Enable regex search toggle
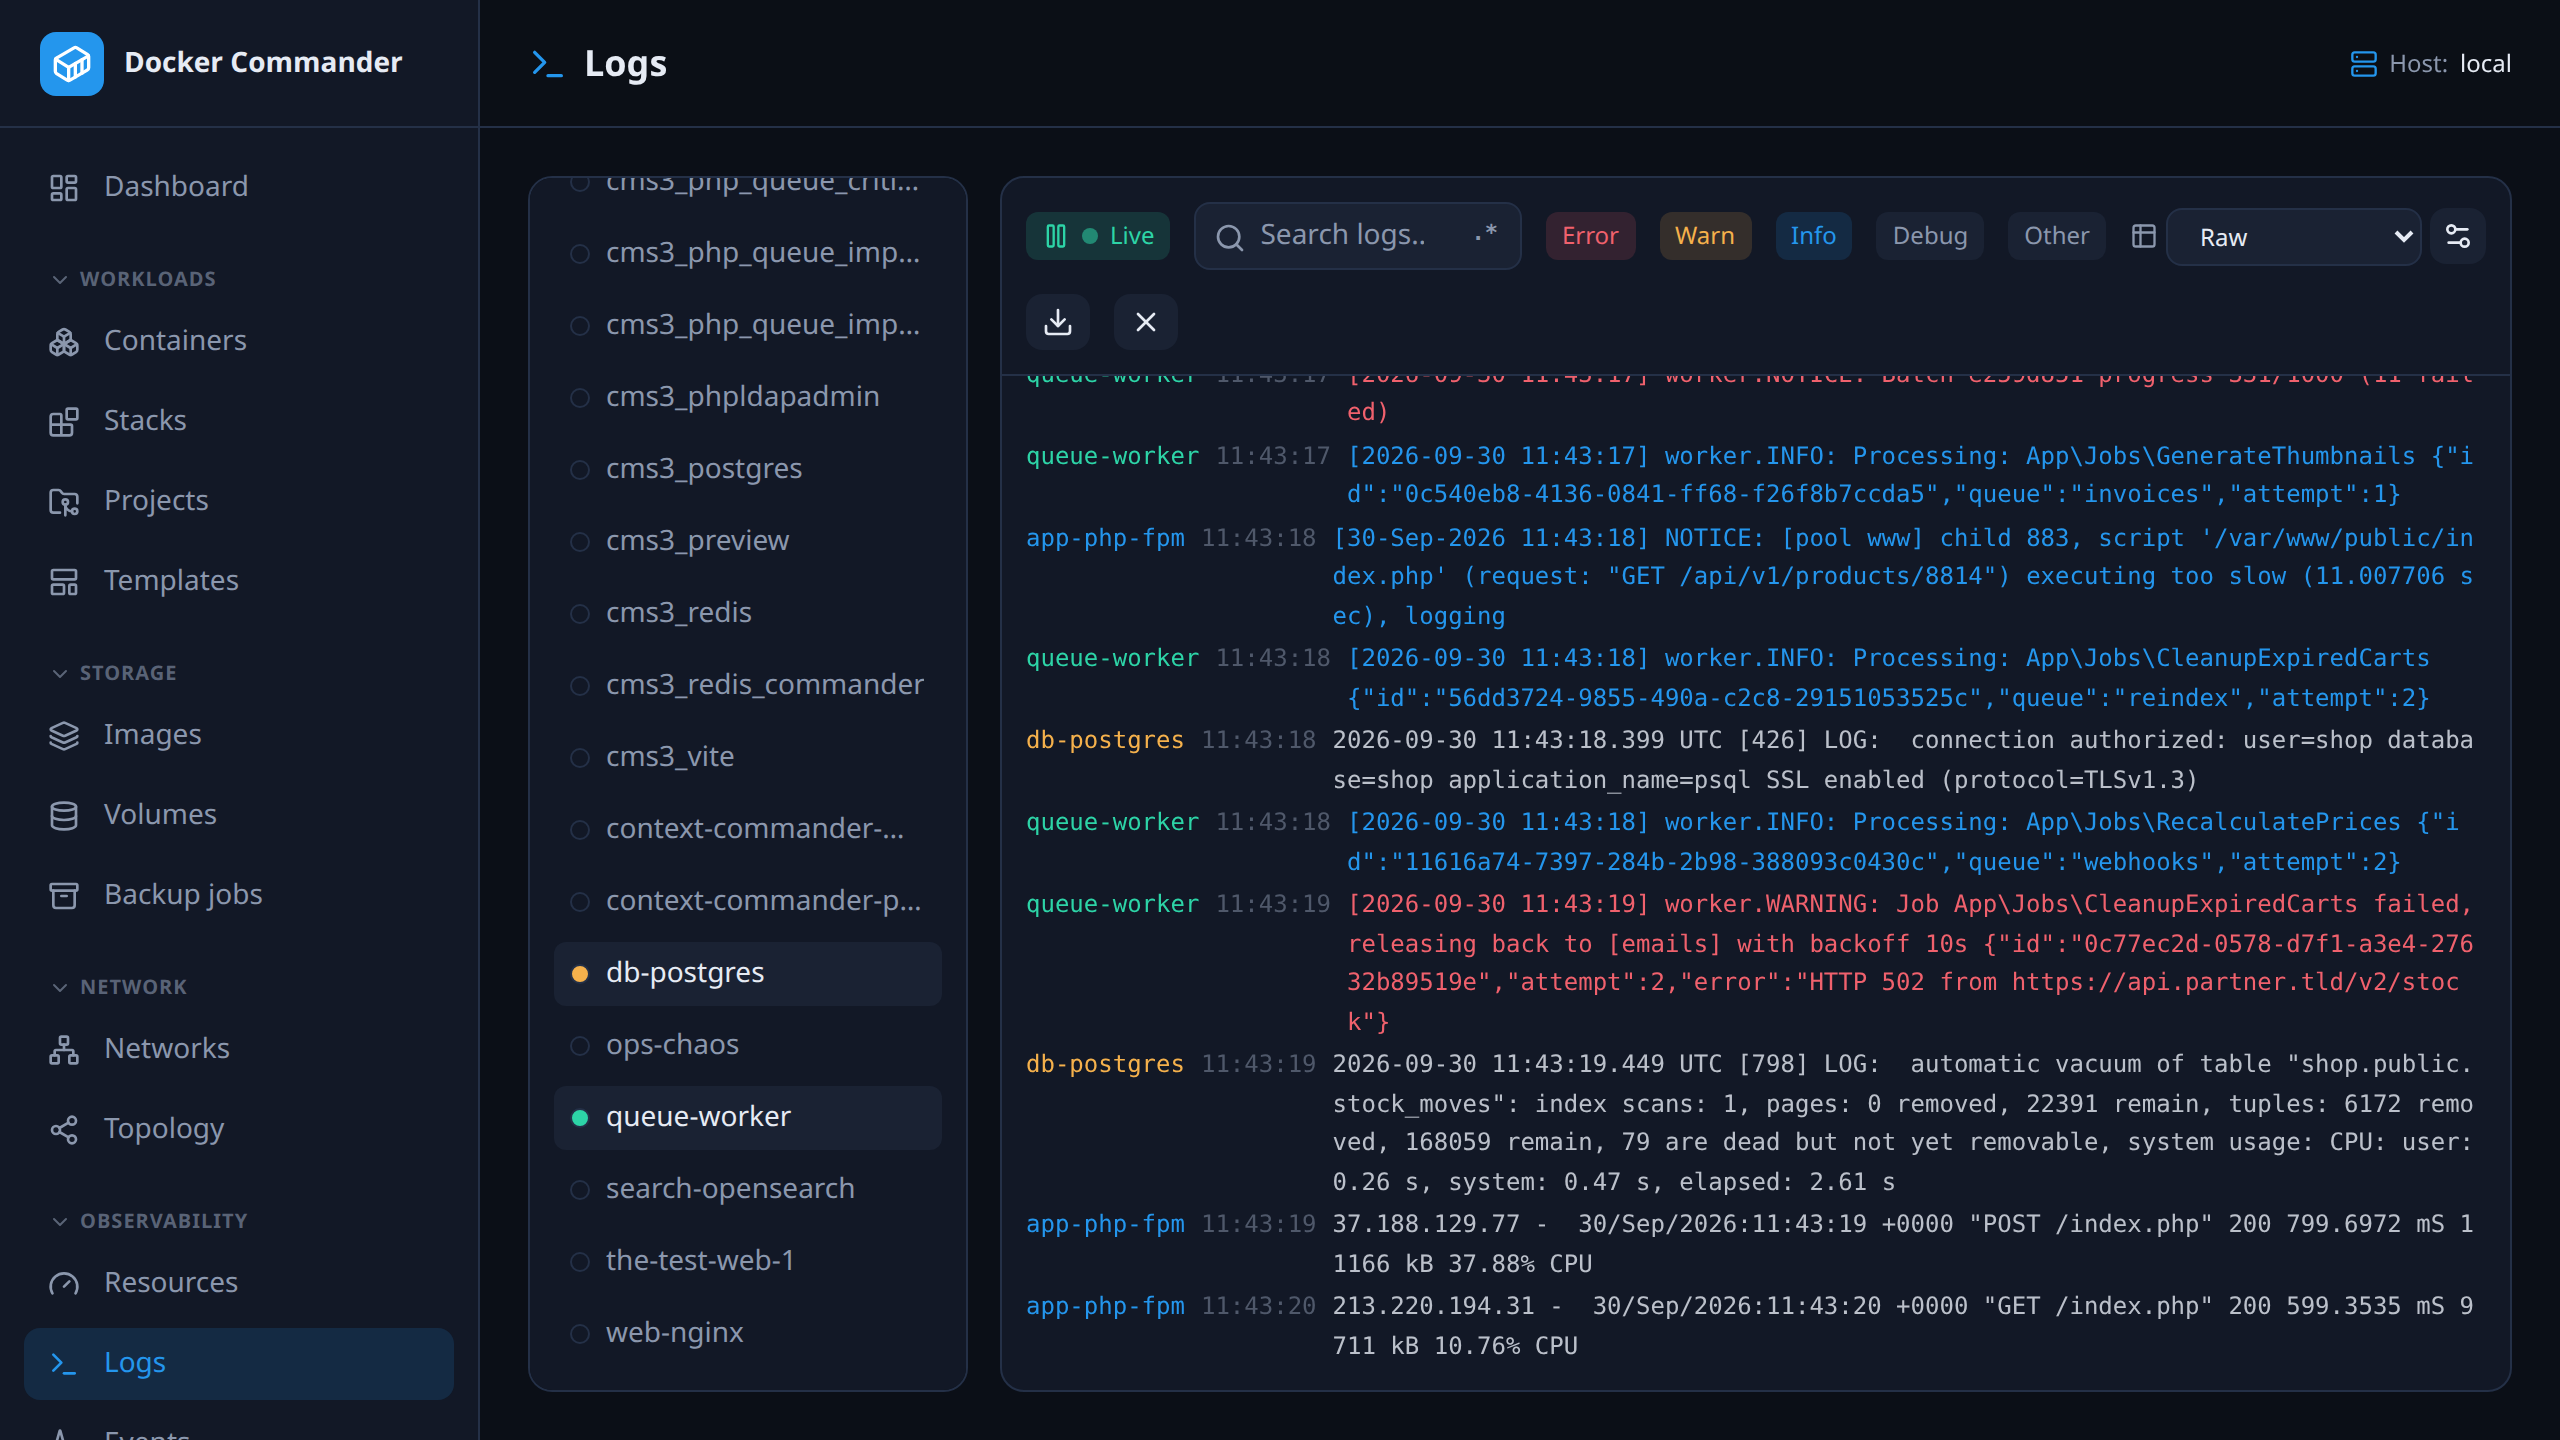Viewport: 2560px width, 1440px height. pyautogui.click(x=1486, y=235)
